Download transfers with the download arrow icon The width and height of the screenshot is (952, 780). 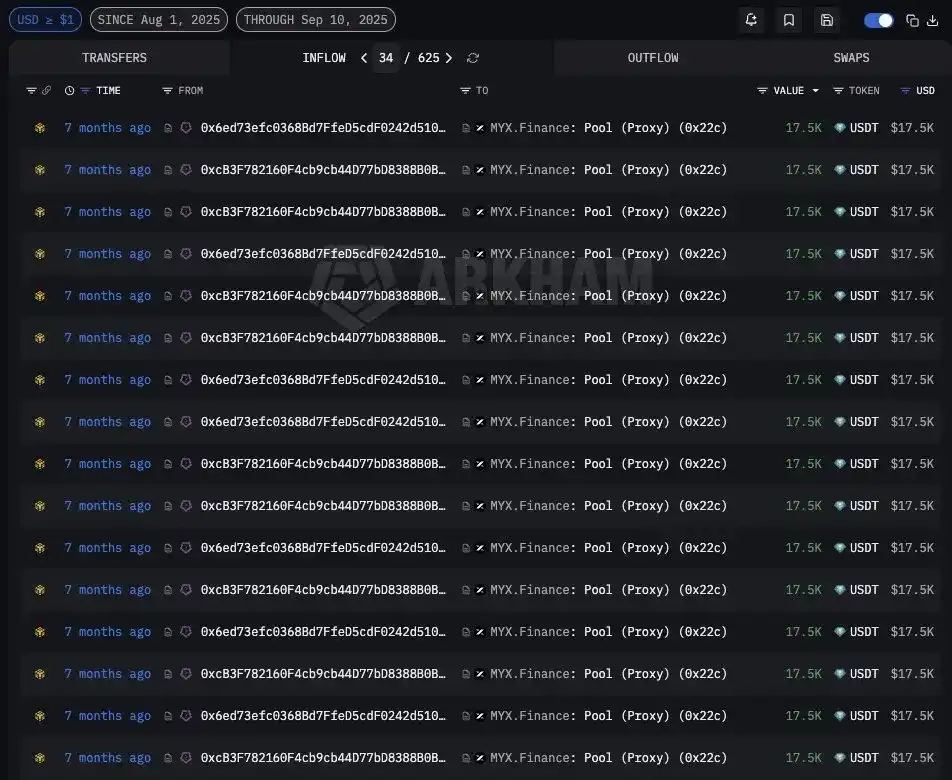point(933,20)
